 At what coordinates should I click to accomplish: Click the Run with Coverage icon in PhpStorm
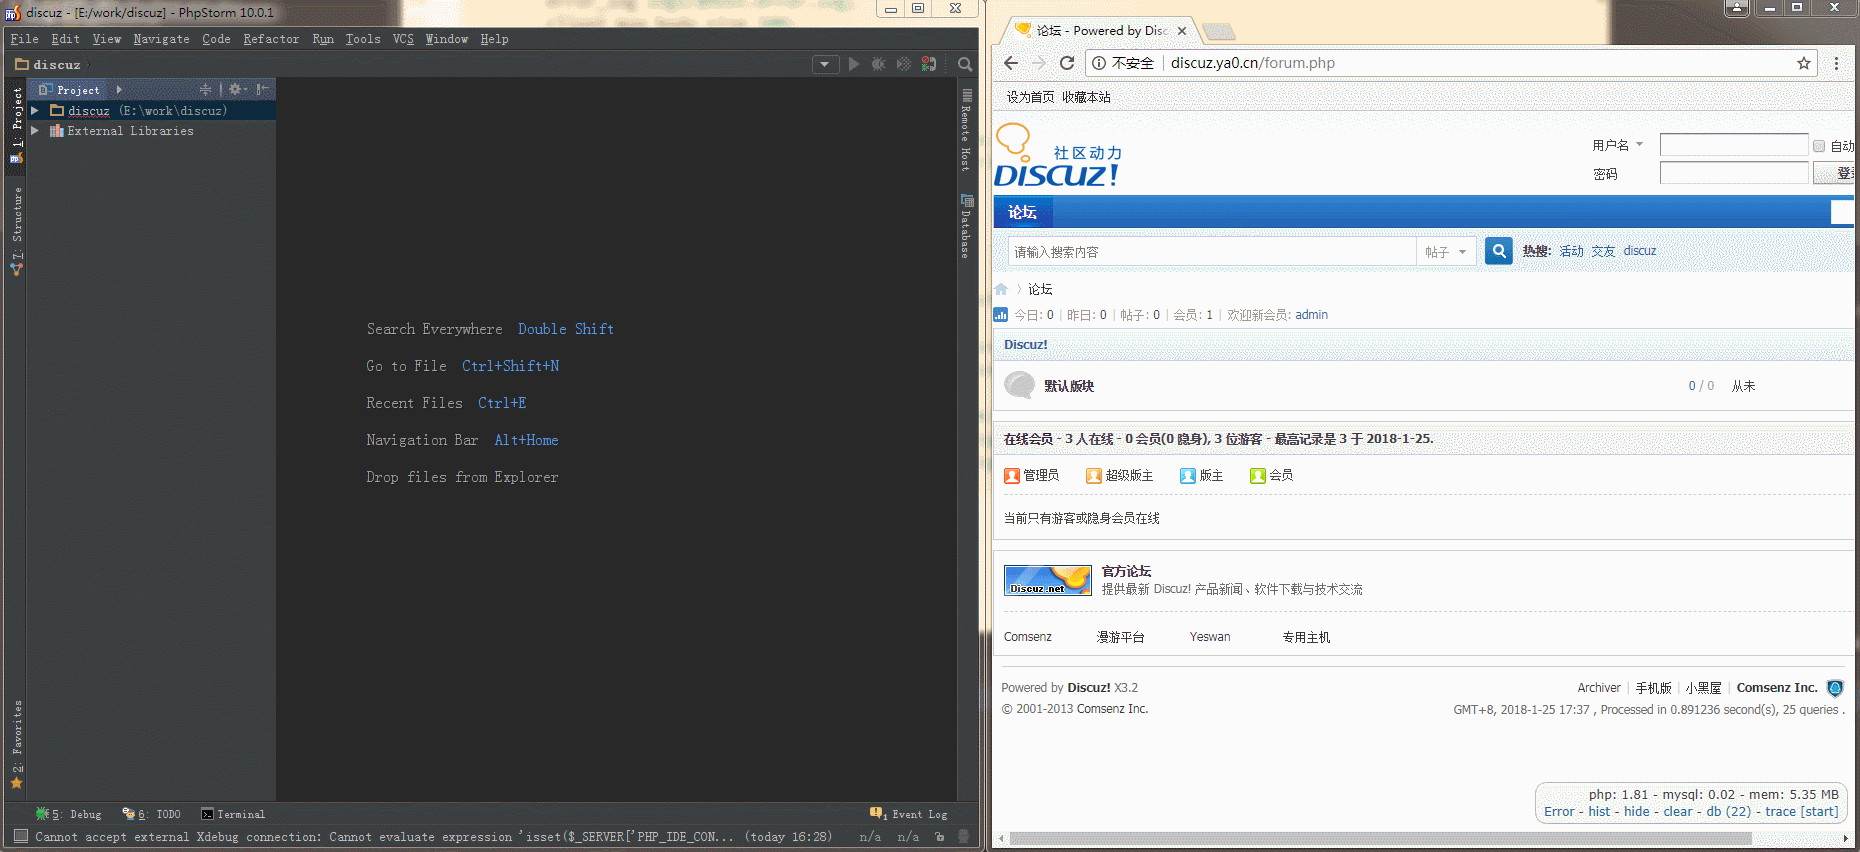click(904, 64)
